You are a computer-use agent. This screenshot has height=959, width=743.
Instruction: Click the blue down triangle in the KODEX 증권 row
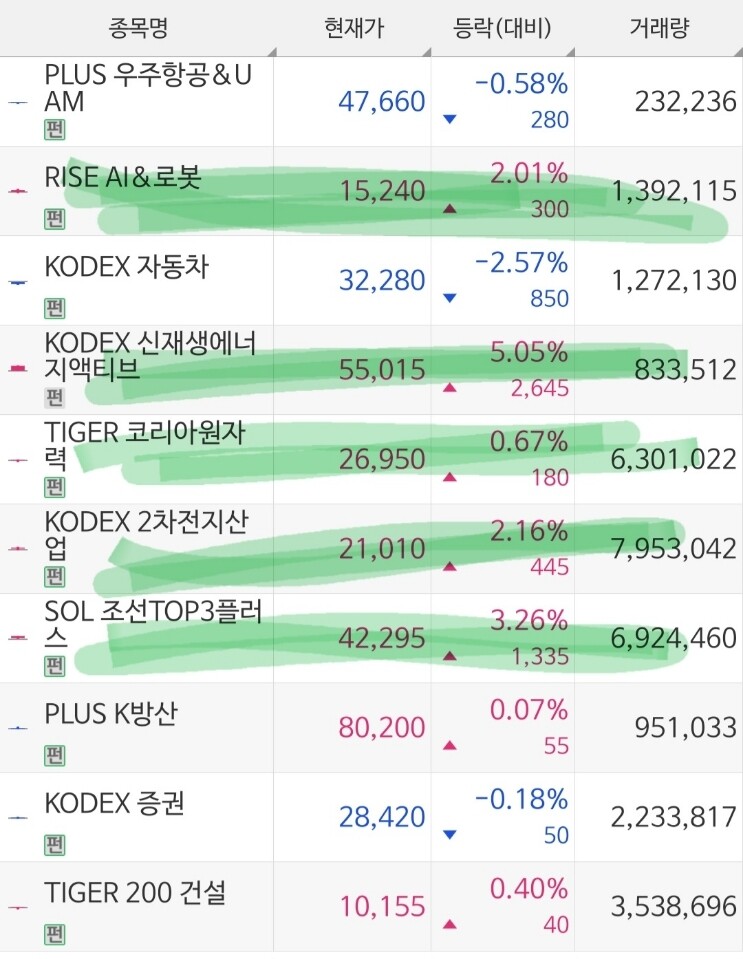(449, 834)
